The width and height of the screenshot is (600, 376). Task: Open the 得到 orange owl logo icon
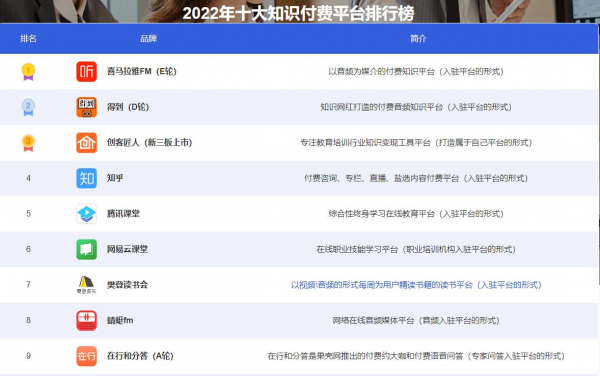[86, 107]
